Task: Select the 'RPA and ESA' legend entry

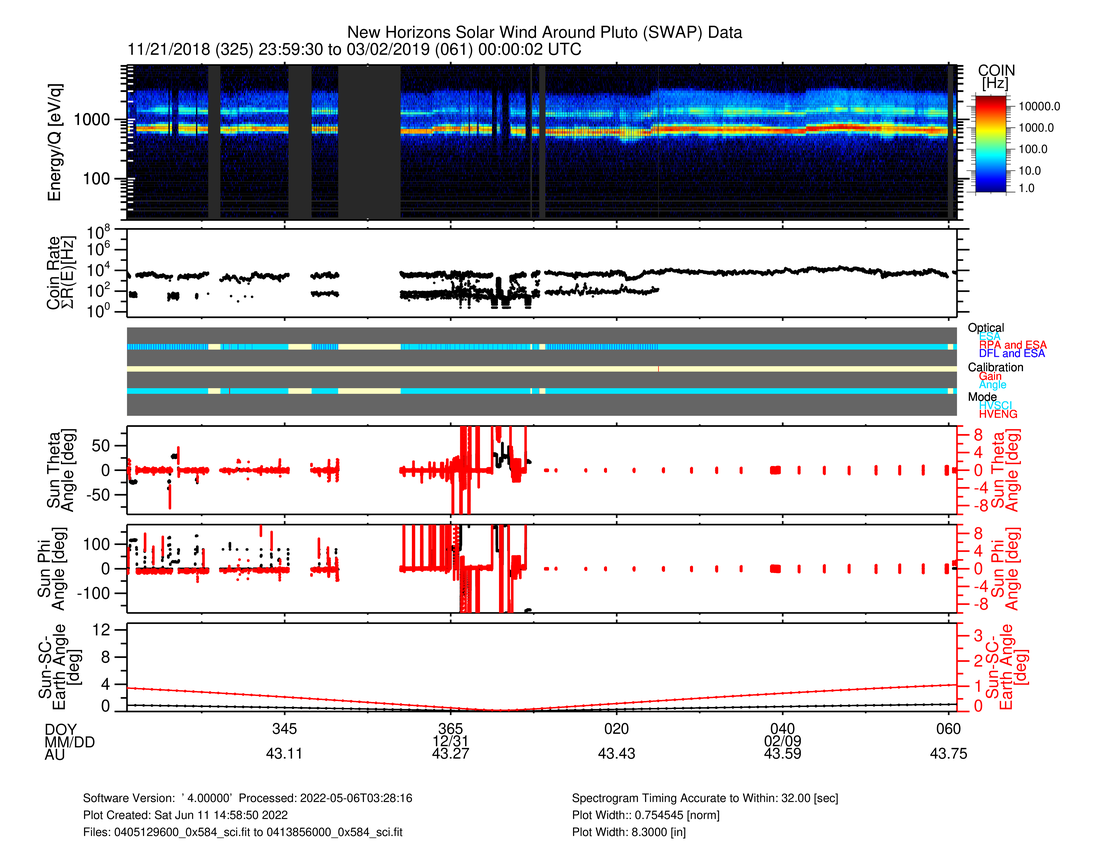Action: pyautogui.click(x=1012, y=345)
